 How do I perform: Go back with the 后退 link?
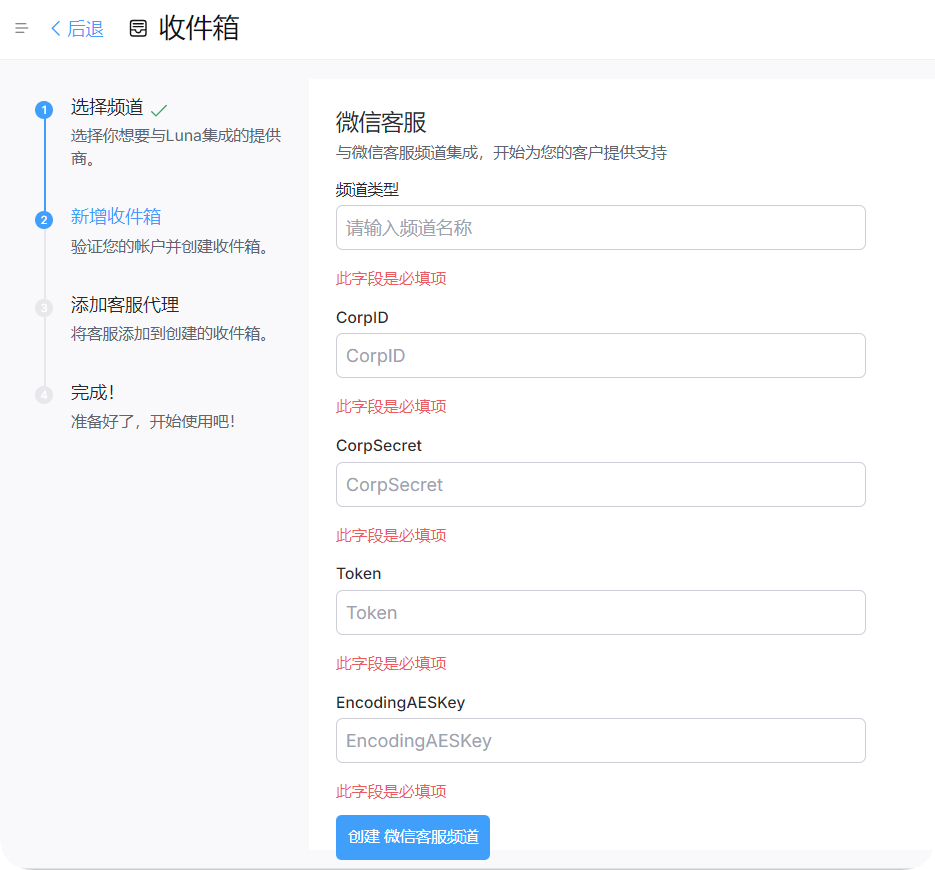pos(77,29)
